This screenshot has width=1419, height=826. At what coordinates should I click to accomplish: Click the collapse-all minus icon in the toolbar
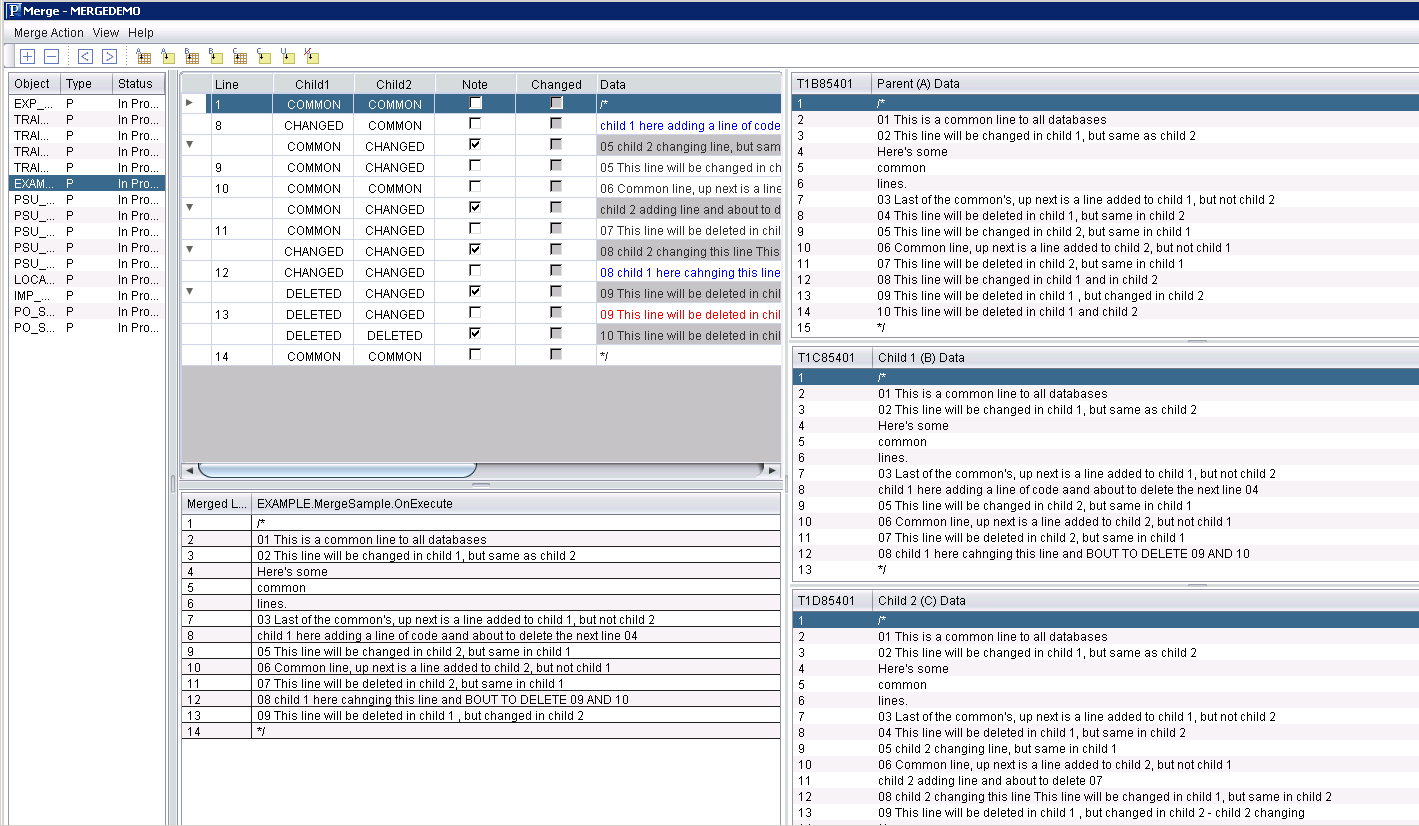[51, 56]
